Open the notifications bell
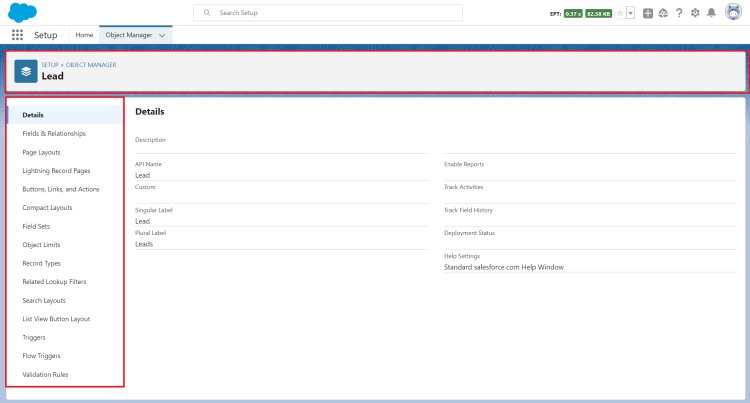 click(711, 13)
